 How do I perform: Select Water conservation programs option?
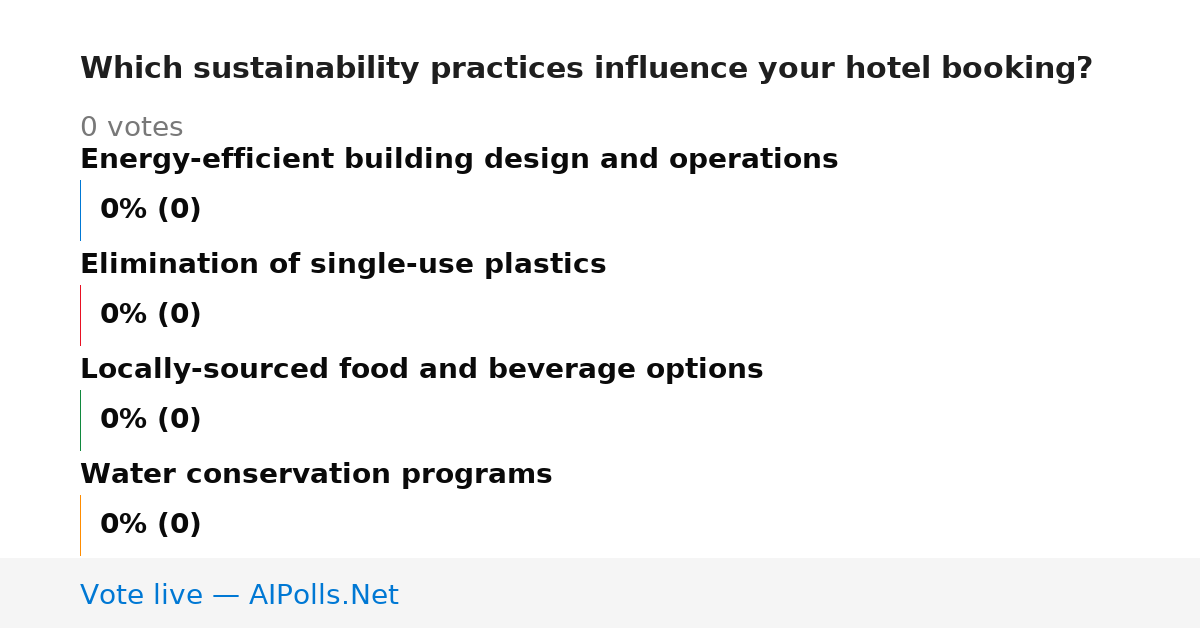click(x=316, y=475)
